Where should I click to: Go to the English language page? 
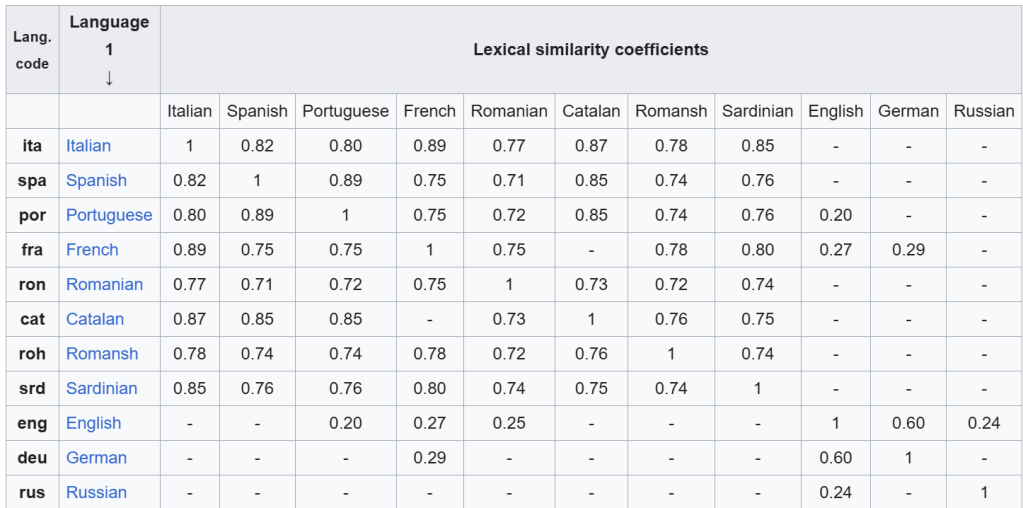(93, 423)
